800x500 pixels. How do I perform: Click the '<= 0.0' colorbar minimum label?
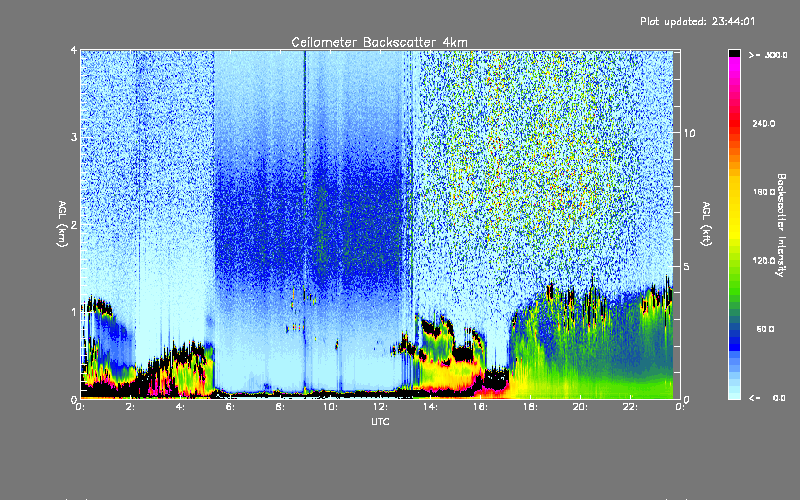767,397
